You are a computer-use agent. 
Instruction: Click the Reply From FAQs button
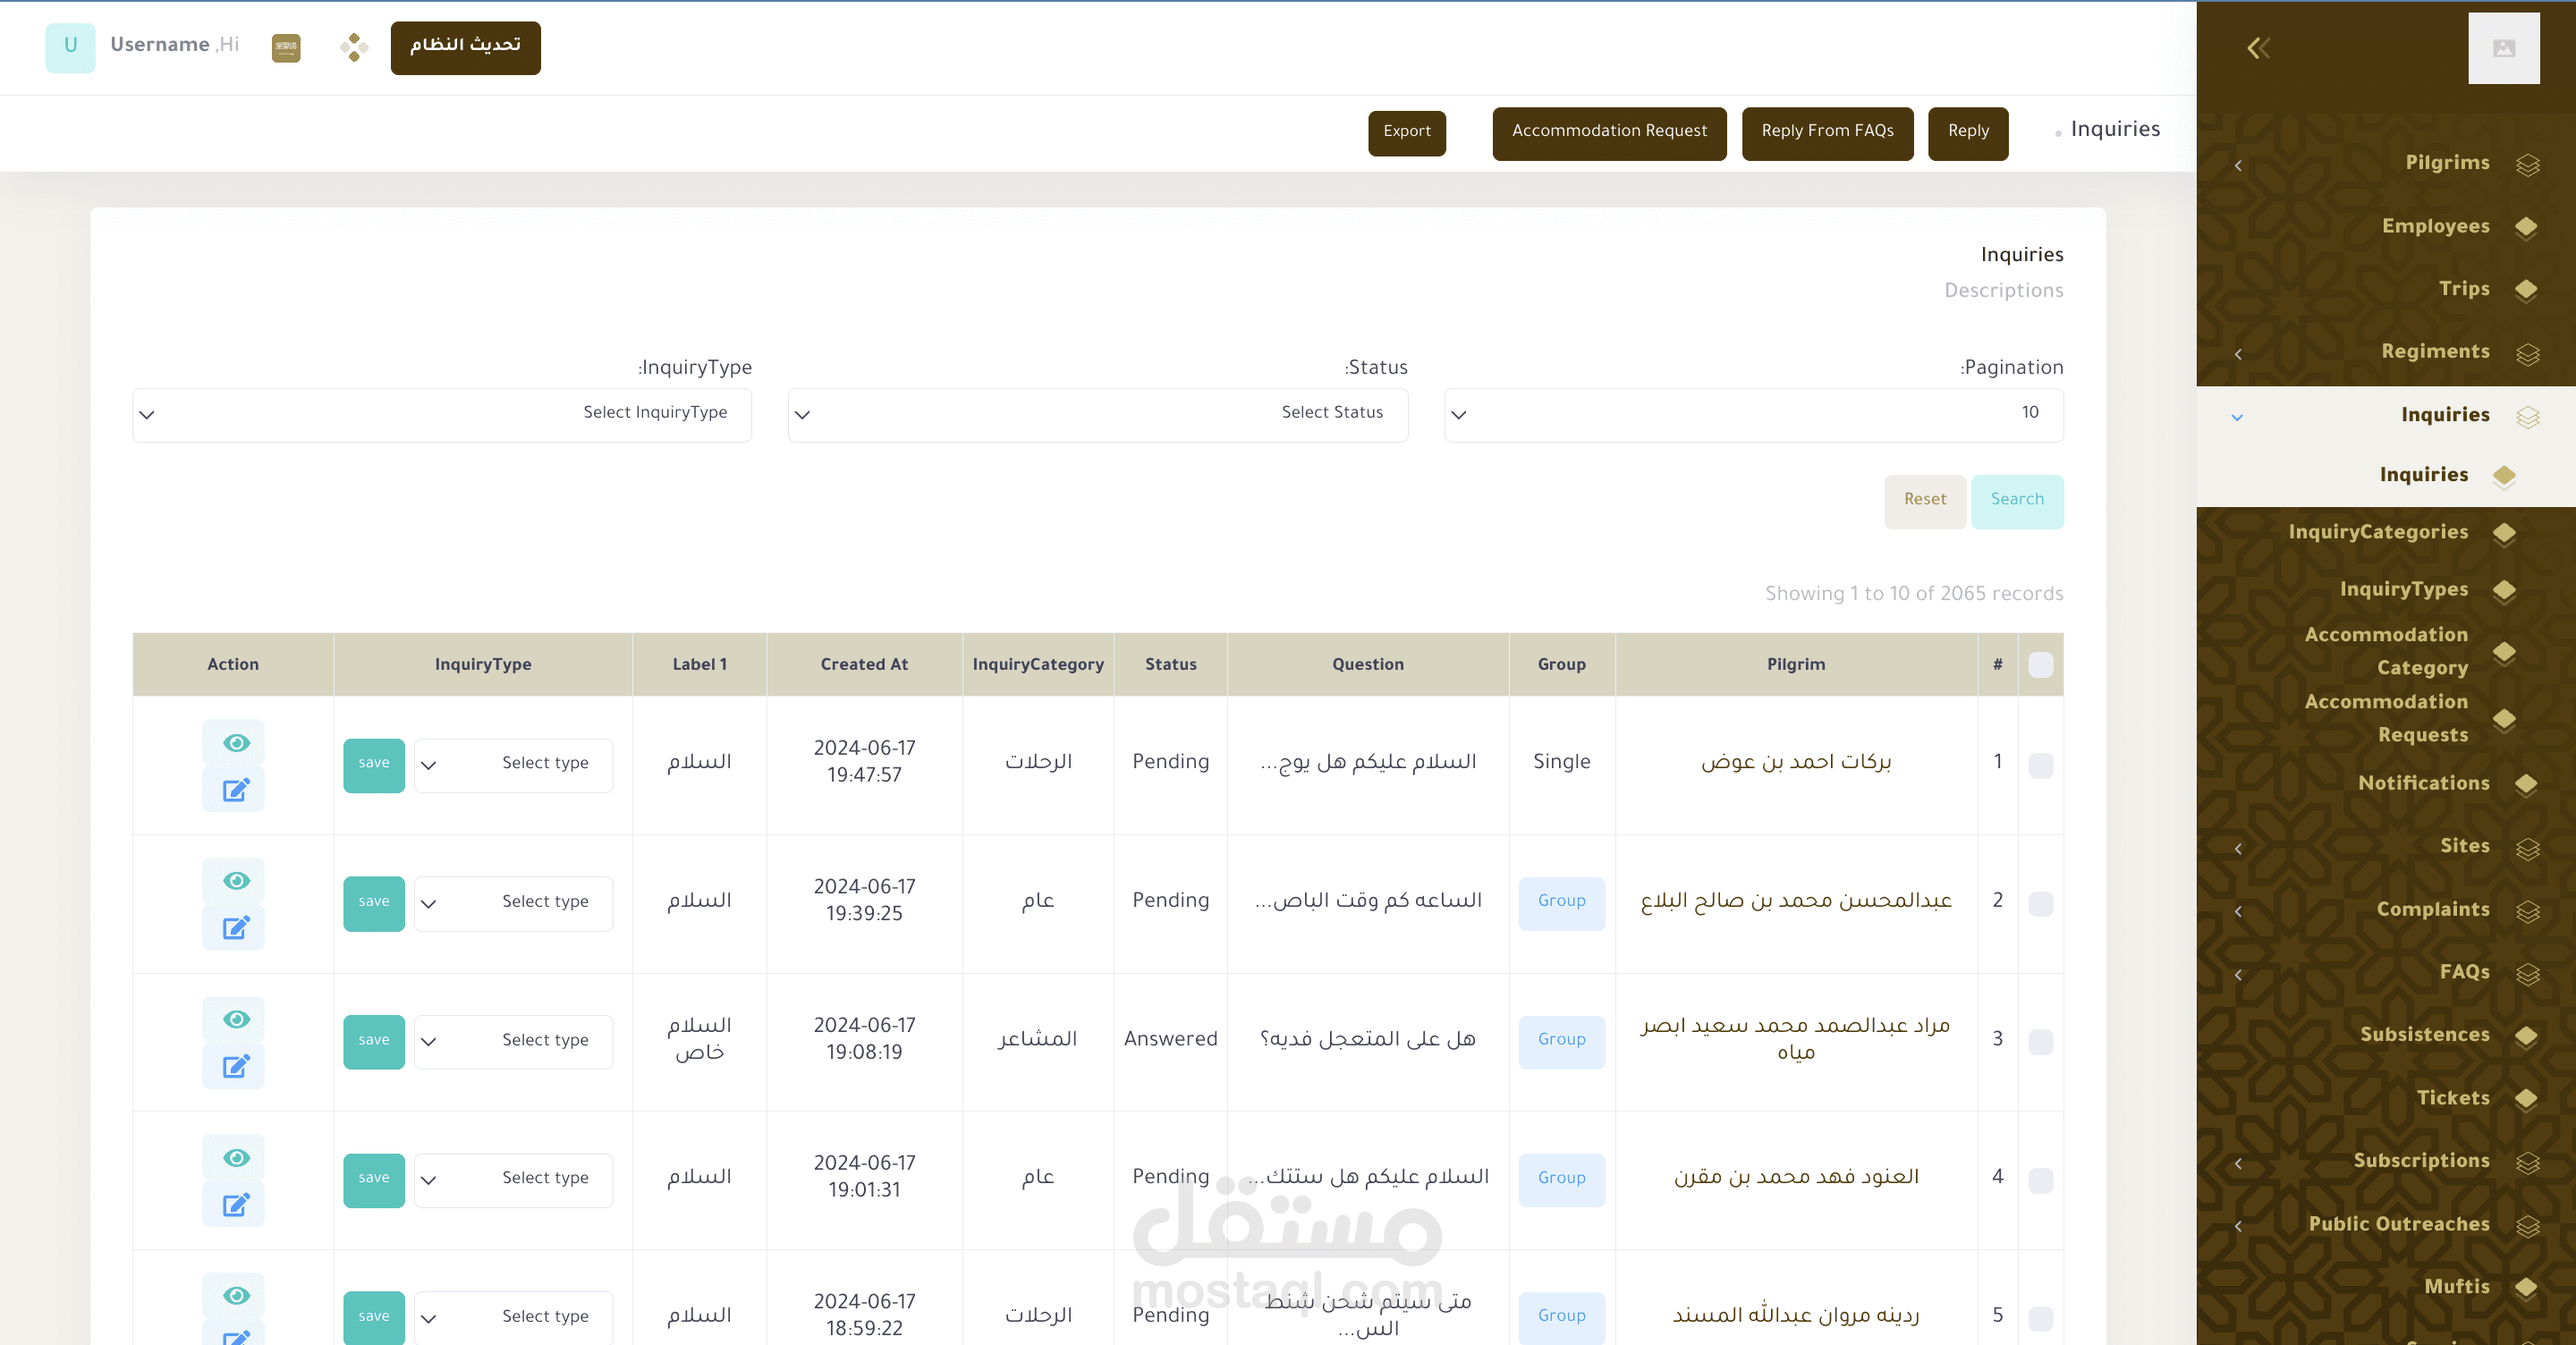[x=1826, y=132]
